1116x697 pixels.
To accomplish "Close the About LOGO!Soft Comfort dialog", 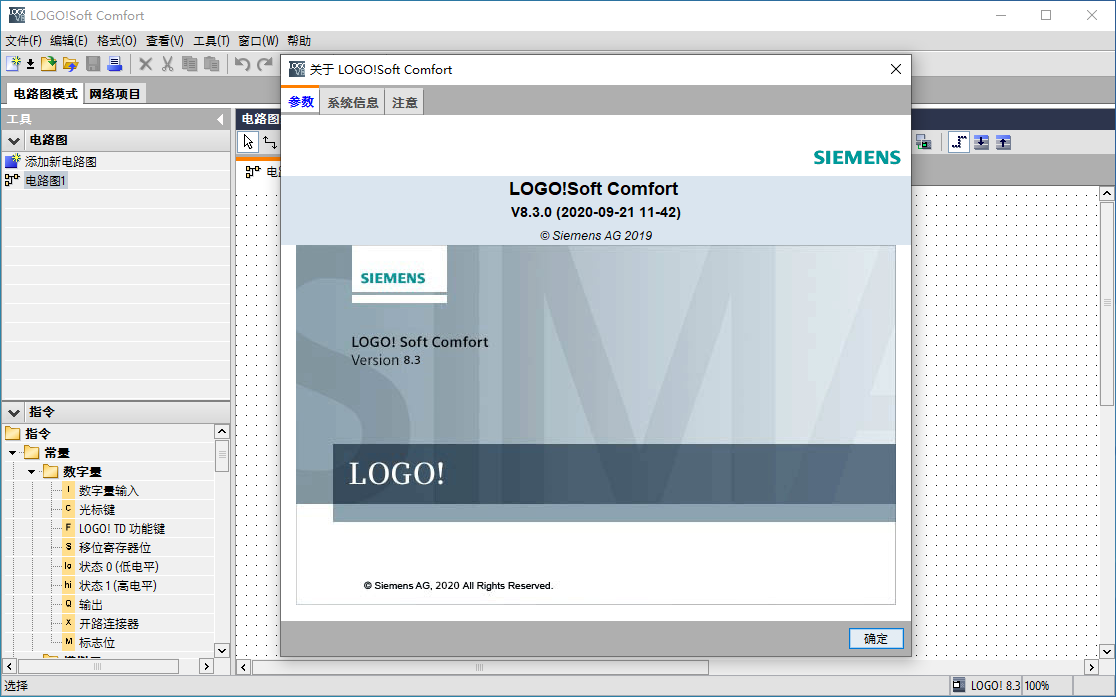I will click(896, 69).
